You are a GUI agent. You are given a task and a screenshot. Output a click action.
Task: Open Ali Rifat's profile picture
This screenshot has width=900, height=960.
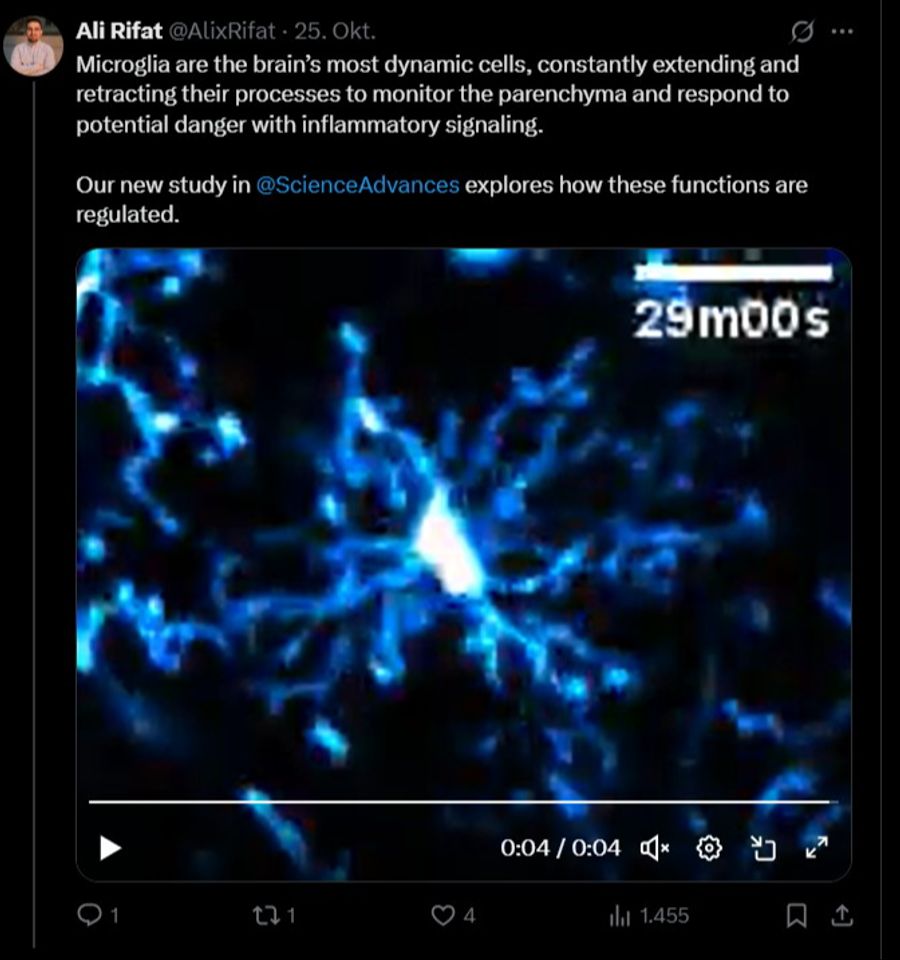(34, 46)
